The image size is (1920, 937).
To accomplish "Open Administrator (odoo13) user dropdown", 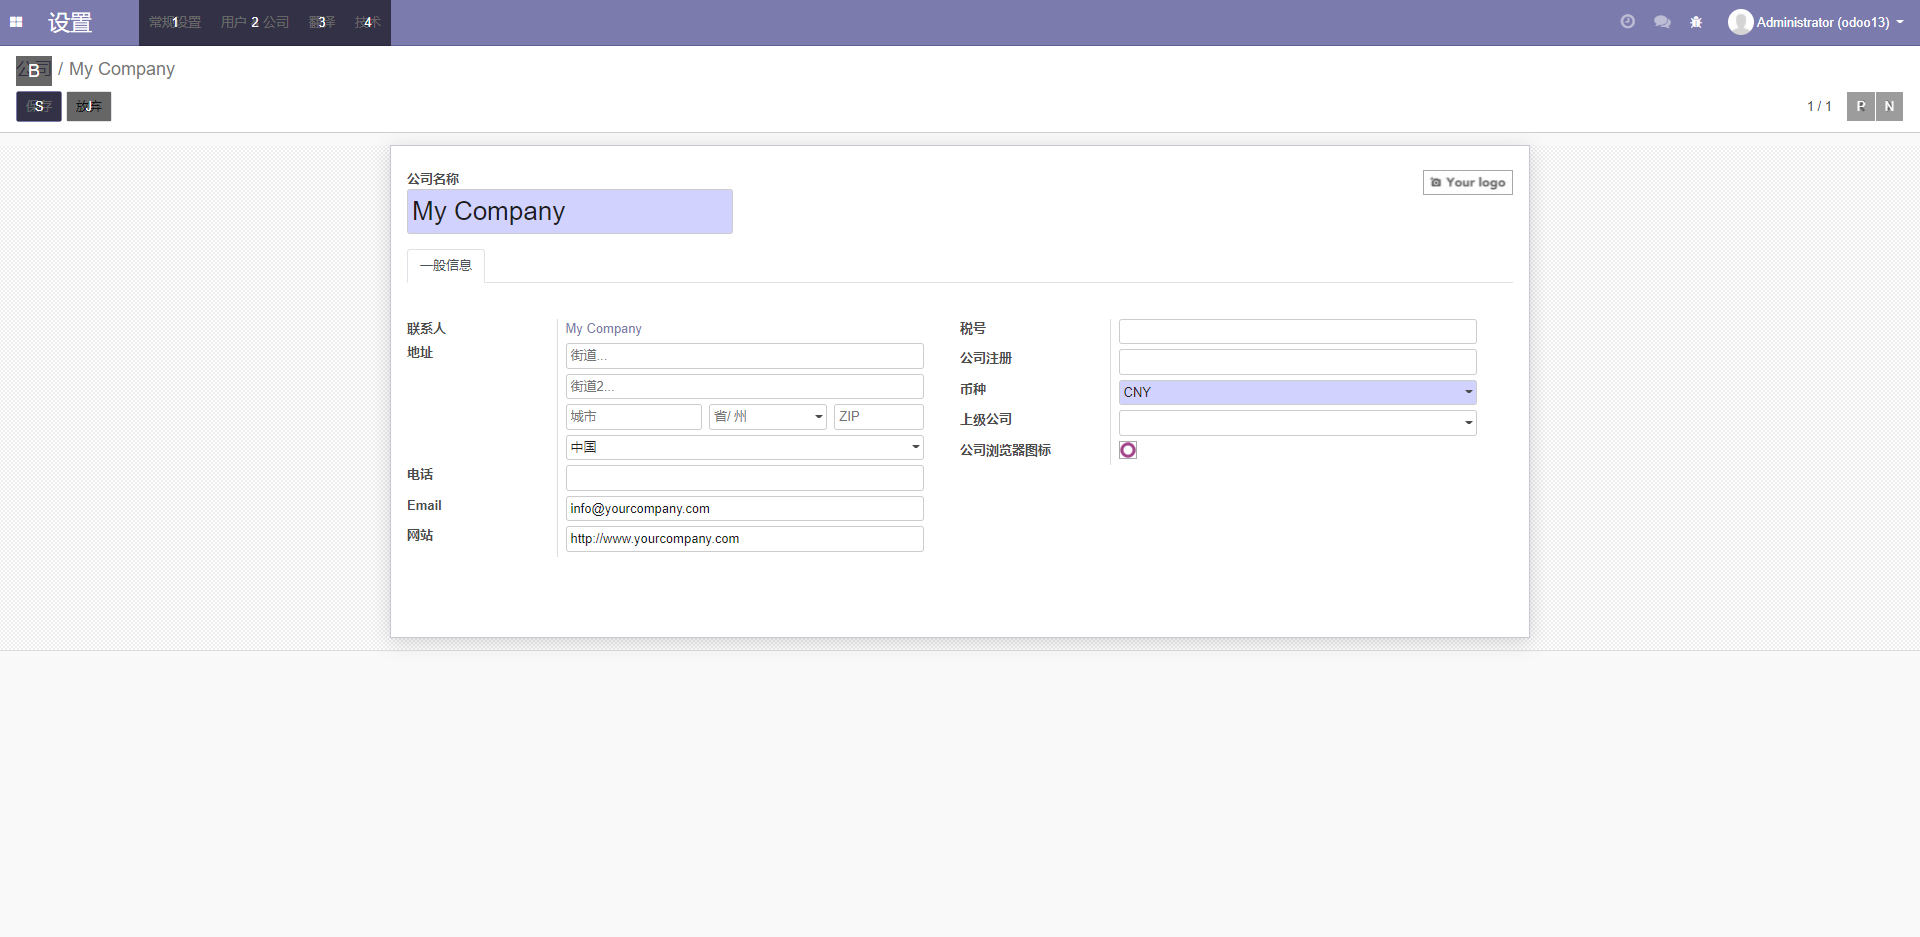I will pyautogui.click(x=1816, y=22).
